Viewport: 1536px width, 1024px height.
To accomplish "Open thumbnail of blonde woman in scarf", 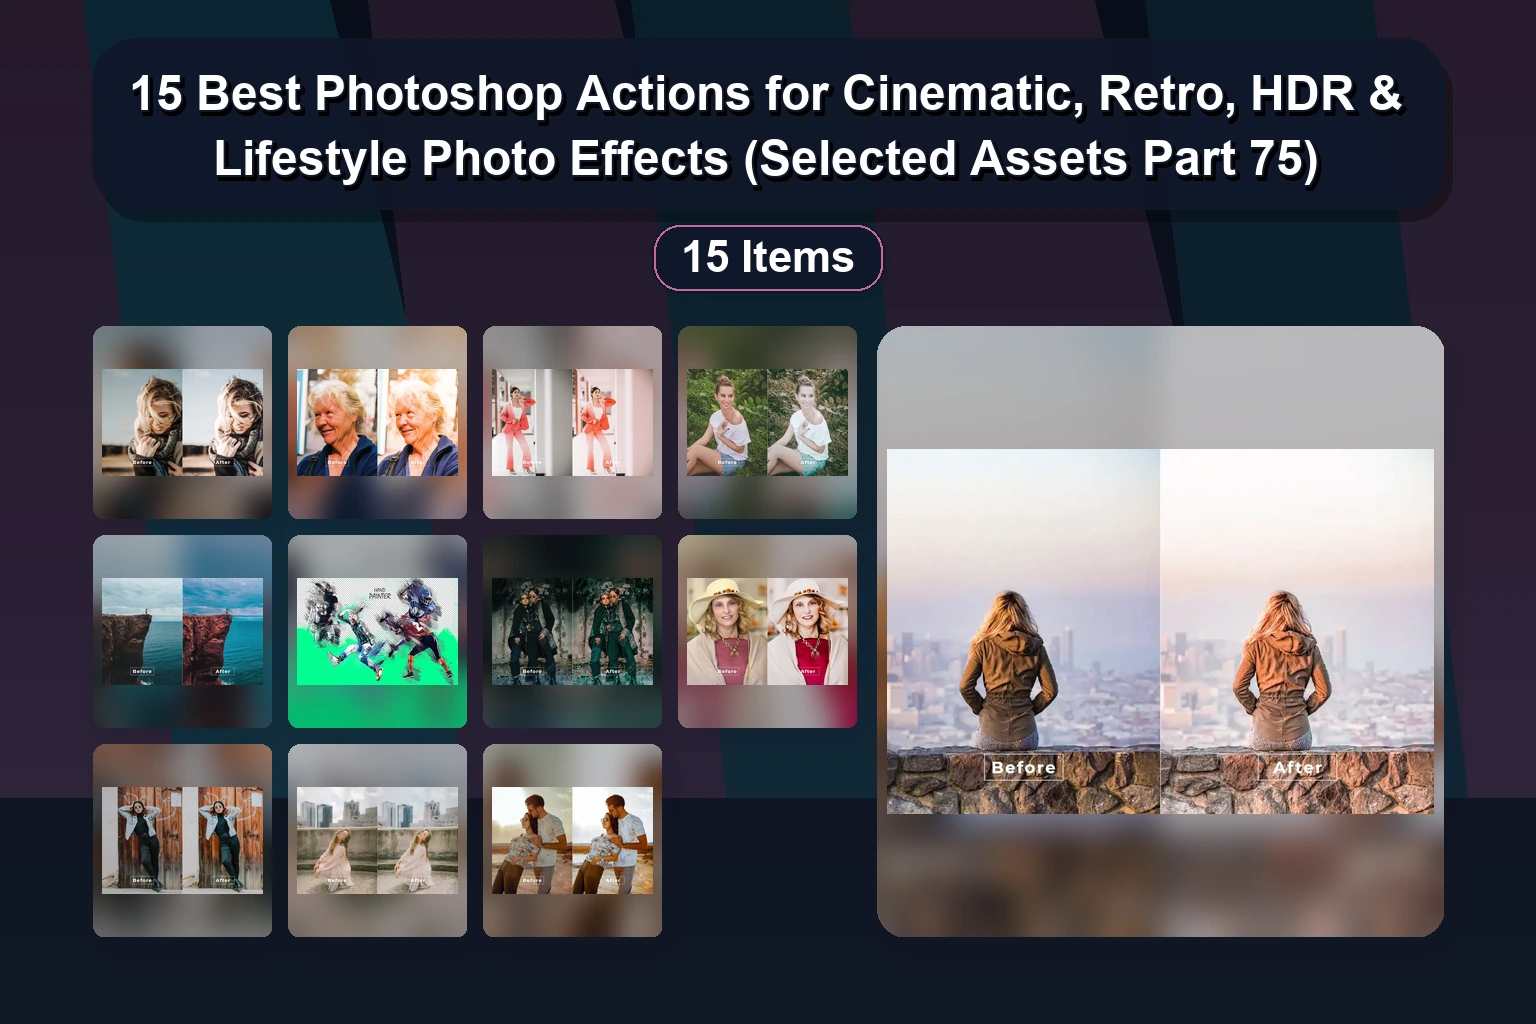I will 182,422.
